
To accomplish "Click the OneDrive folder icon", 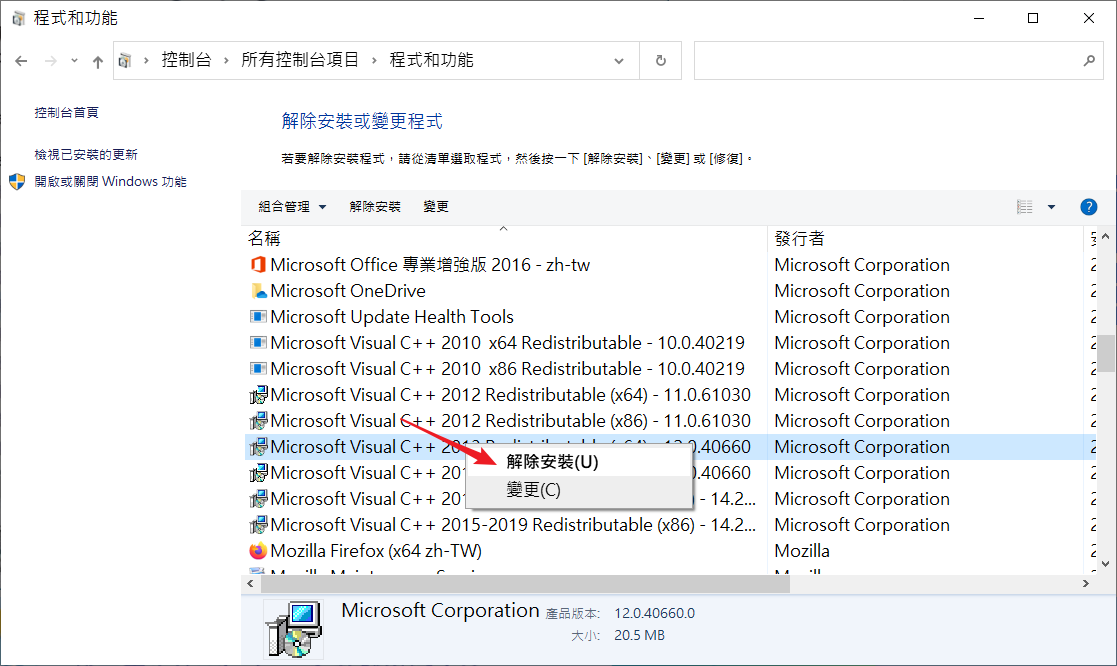I will (258, 291).
